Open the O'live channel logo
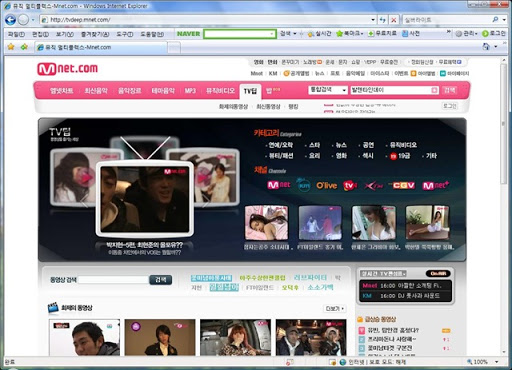This screenshot has height=370, width=512. pyautogui.click(x=326, y=185)
